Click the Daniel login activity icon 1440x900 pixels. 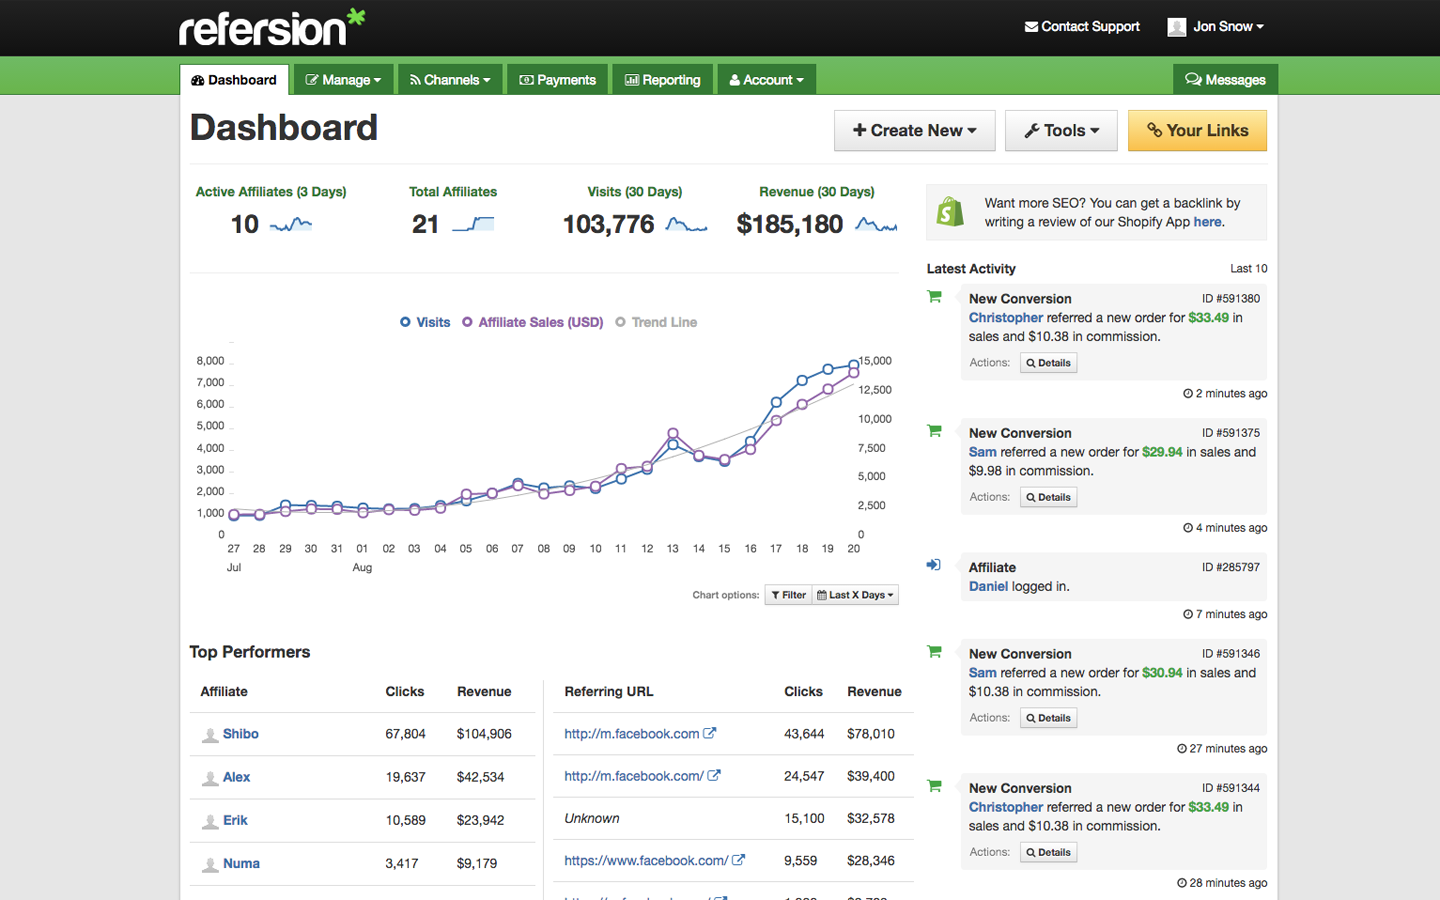tap(934, 565)
